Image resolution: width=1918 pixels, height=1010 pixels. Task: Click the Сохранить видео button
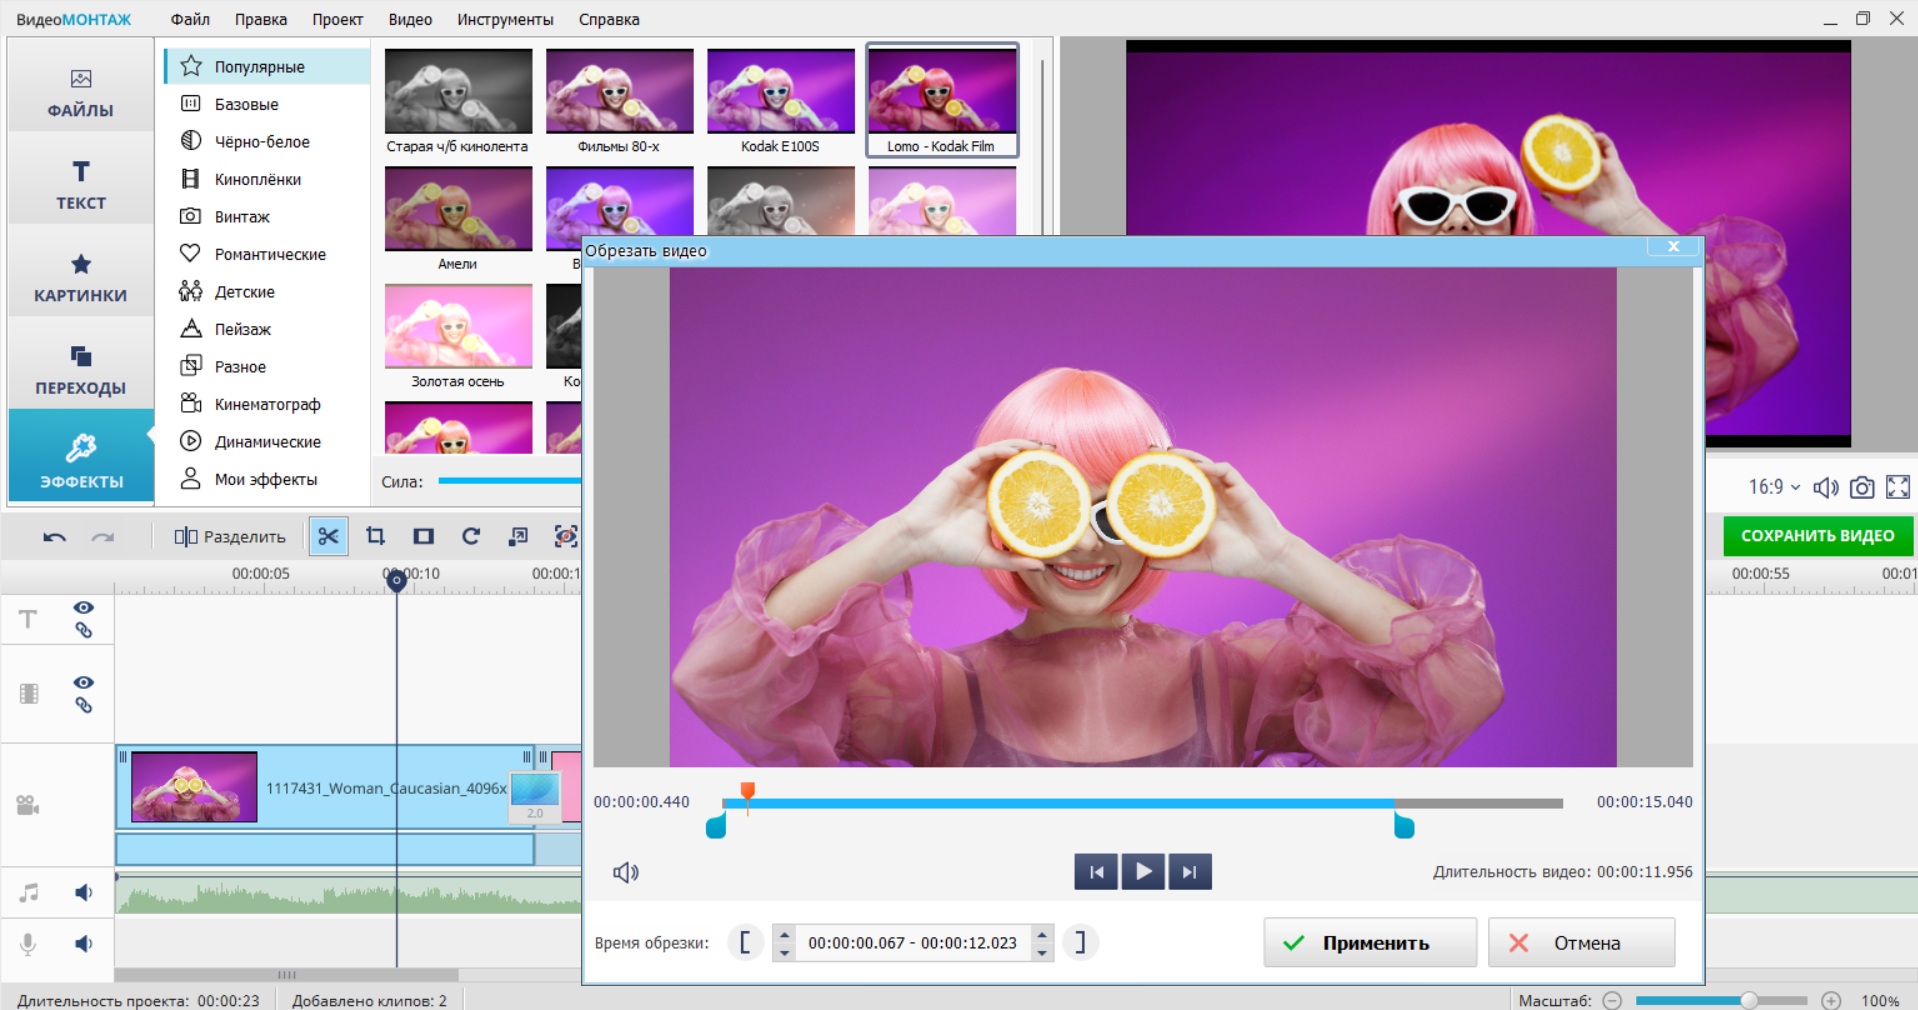1818,536
